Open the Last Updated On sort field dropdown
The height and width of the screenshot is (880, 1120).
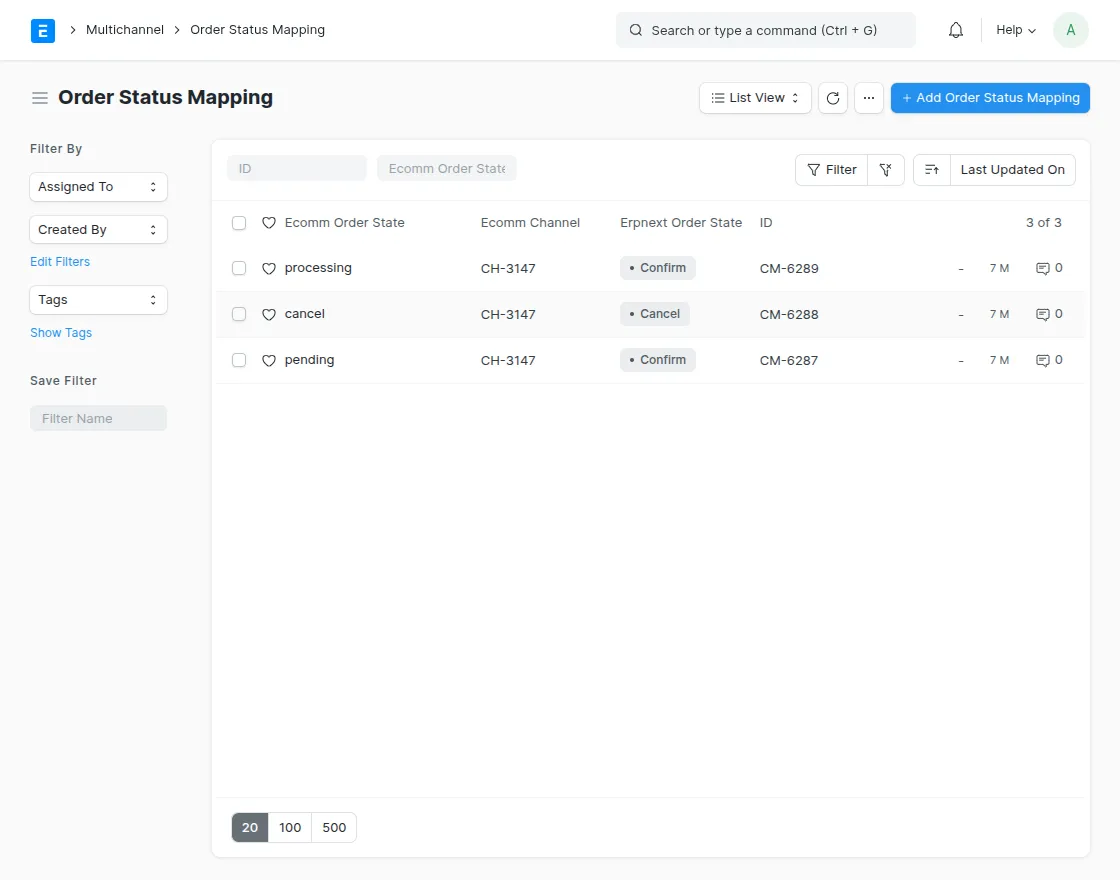(x=1012, y=170)
